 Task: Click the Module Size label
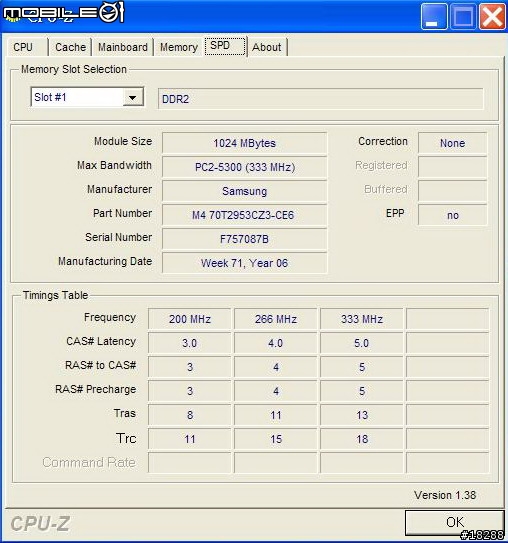click(x=123, y=141)
